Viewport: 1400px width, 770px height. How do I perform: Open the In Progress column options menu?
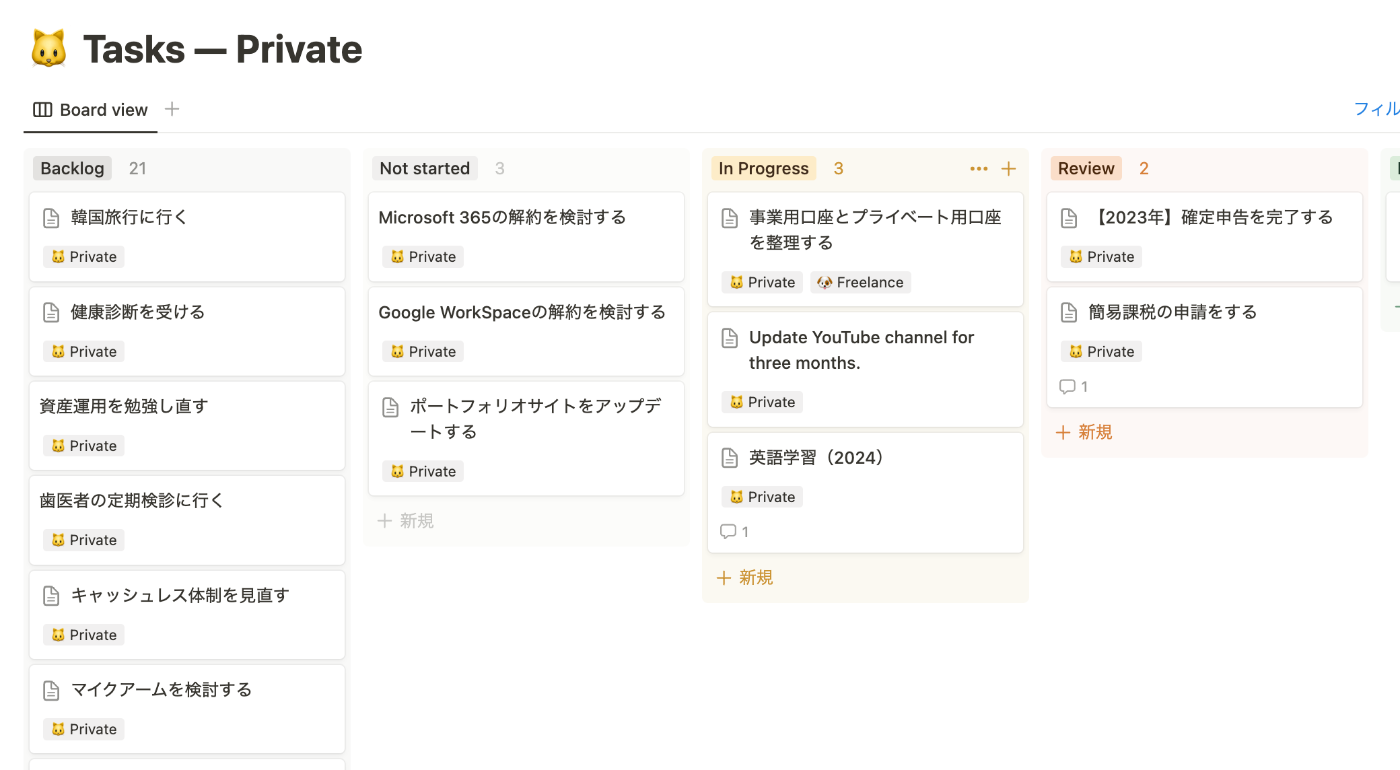(979, 169)
